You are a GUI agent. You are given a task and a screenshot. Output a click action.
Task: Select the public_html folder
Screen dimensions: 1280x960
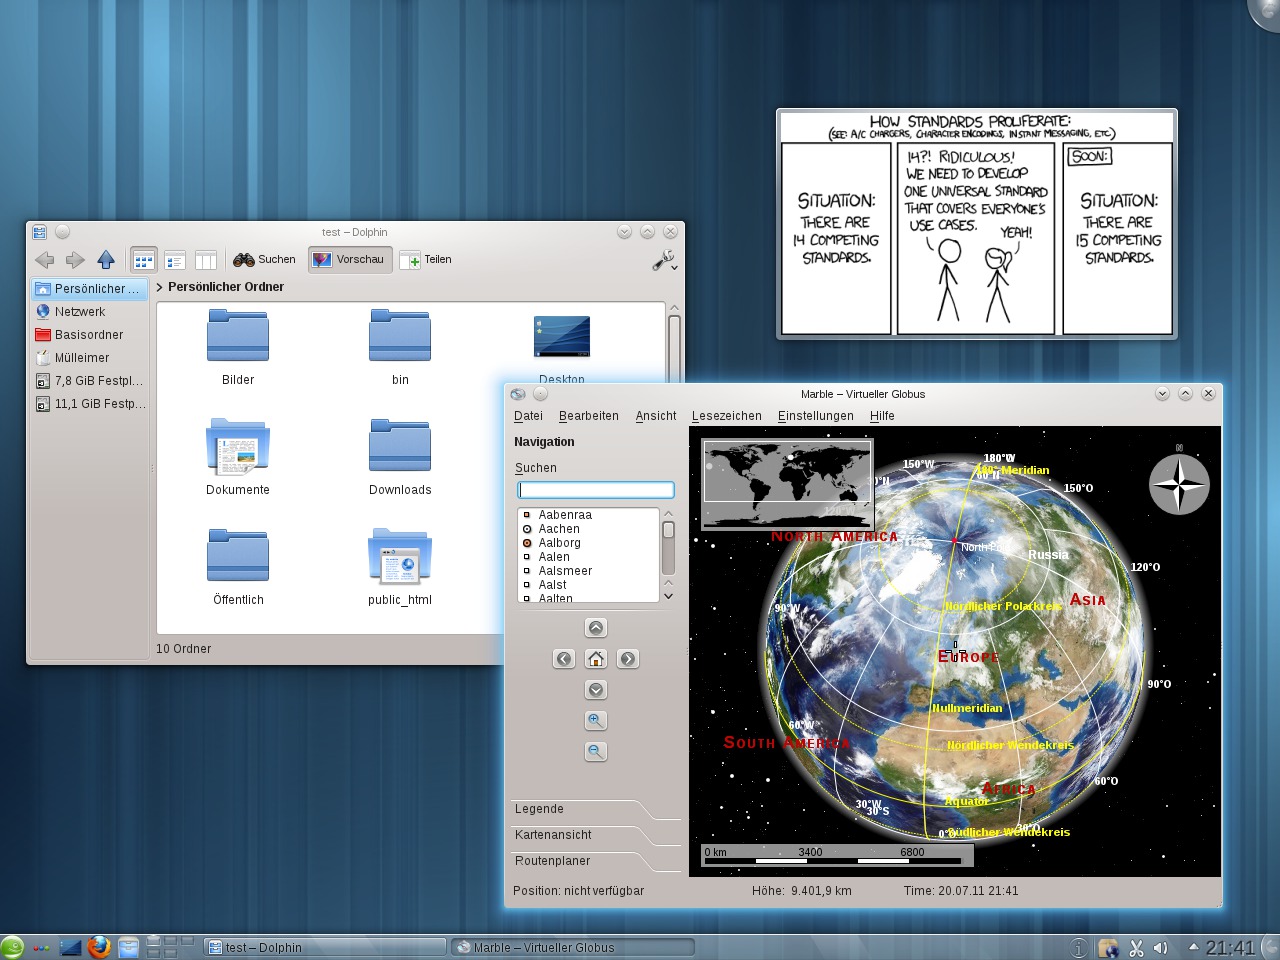click(400, 566)
